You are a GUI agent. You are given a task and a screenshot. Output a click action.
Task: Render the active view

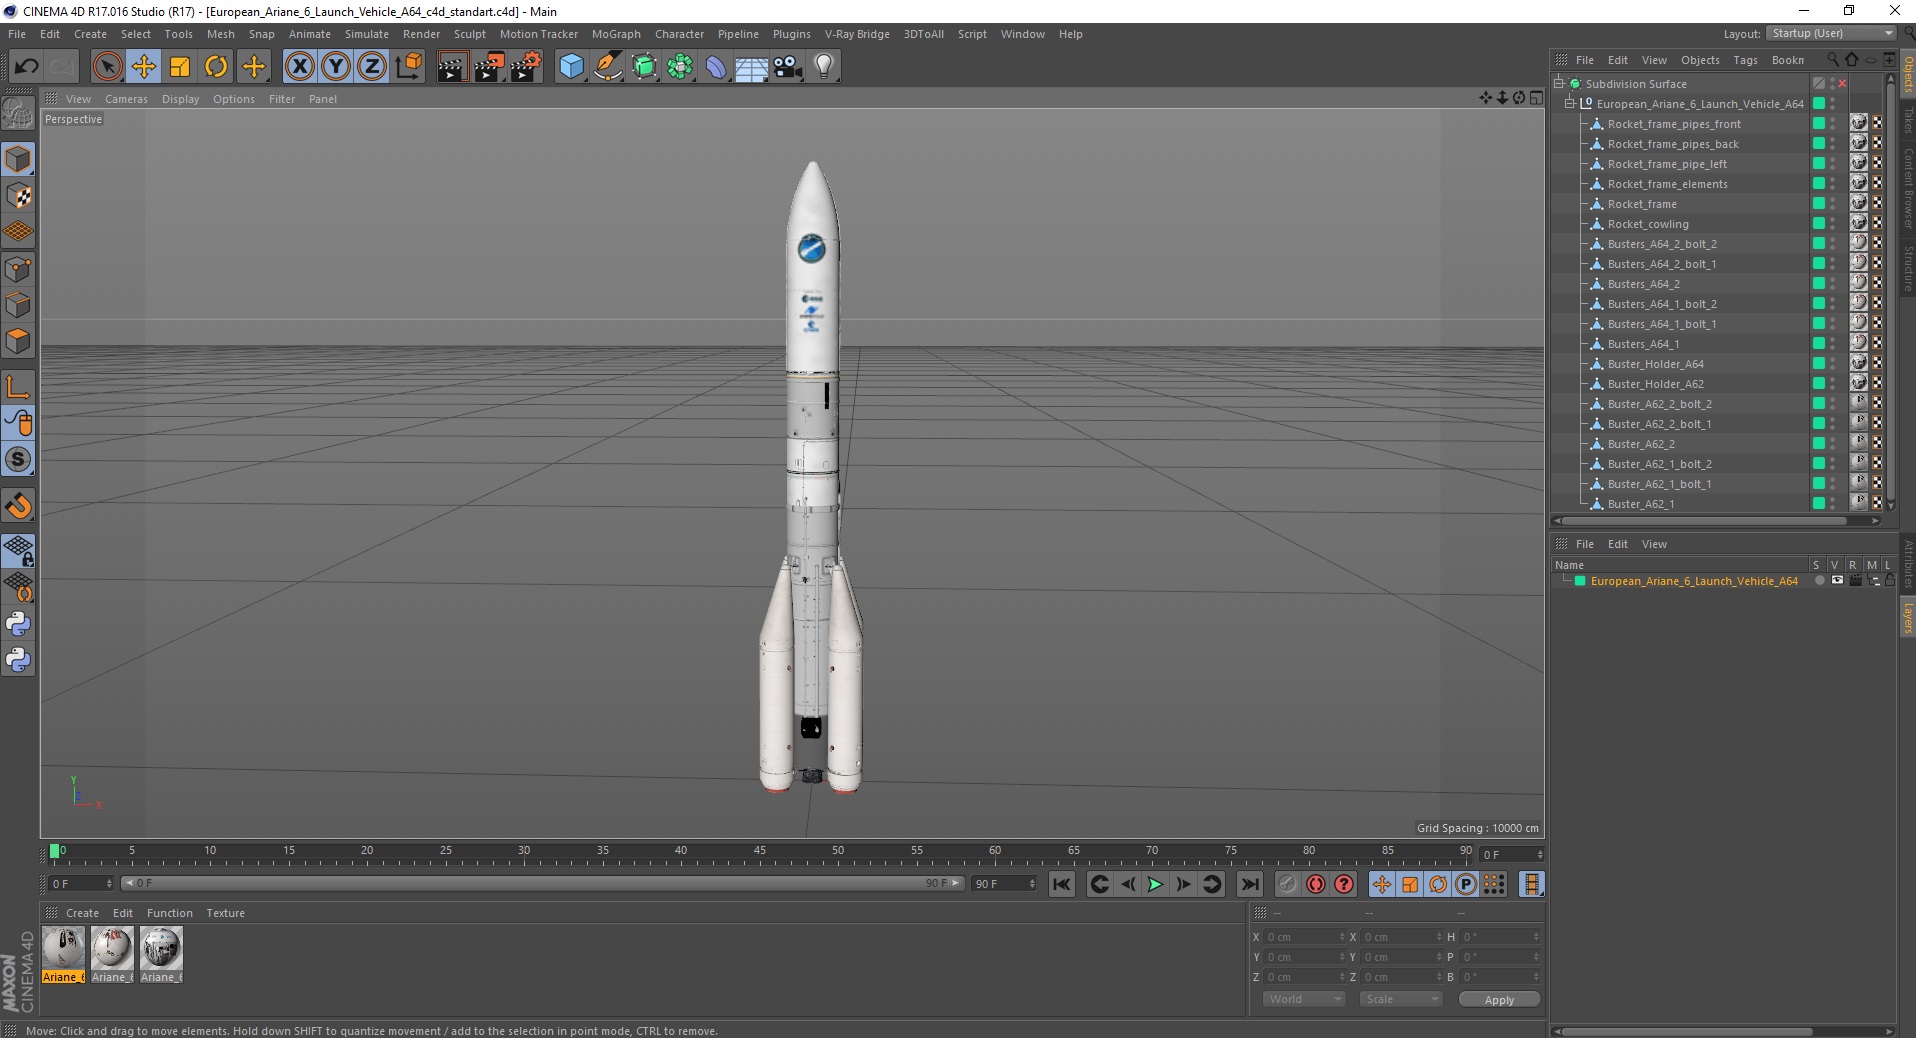pyautogui.click(x=452, y=67)
